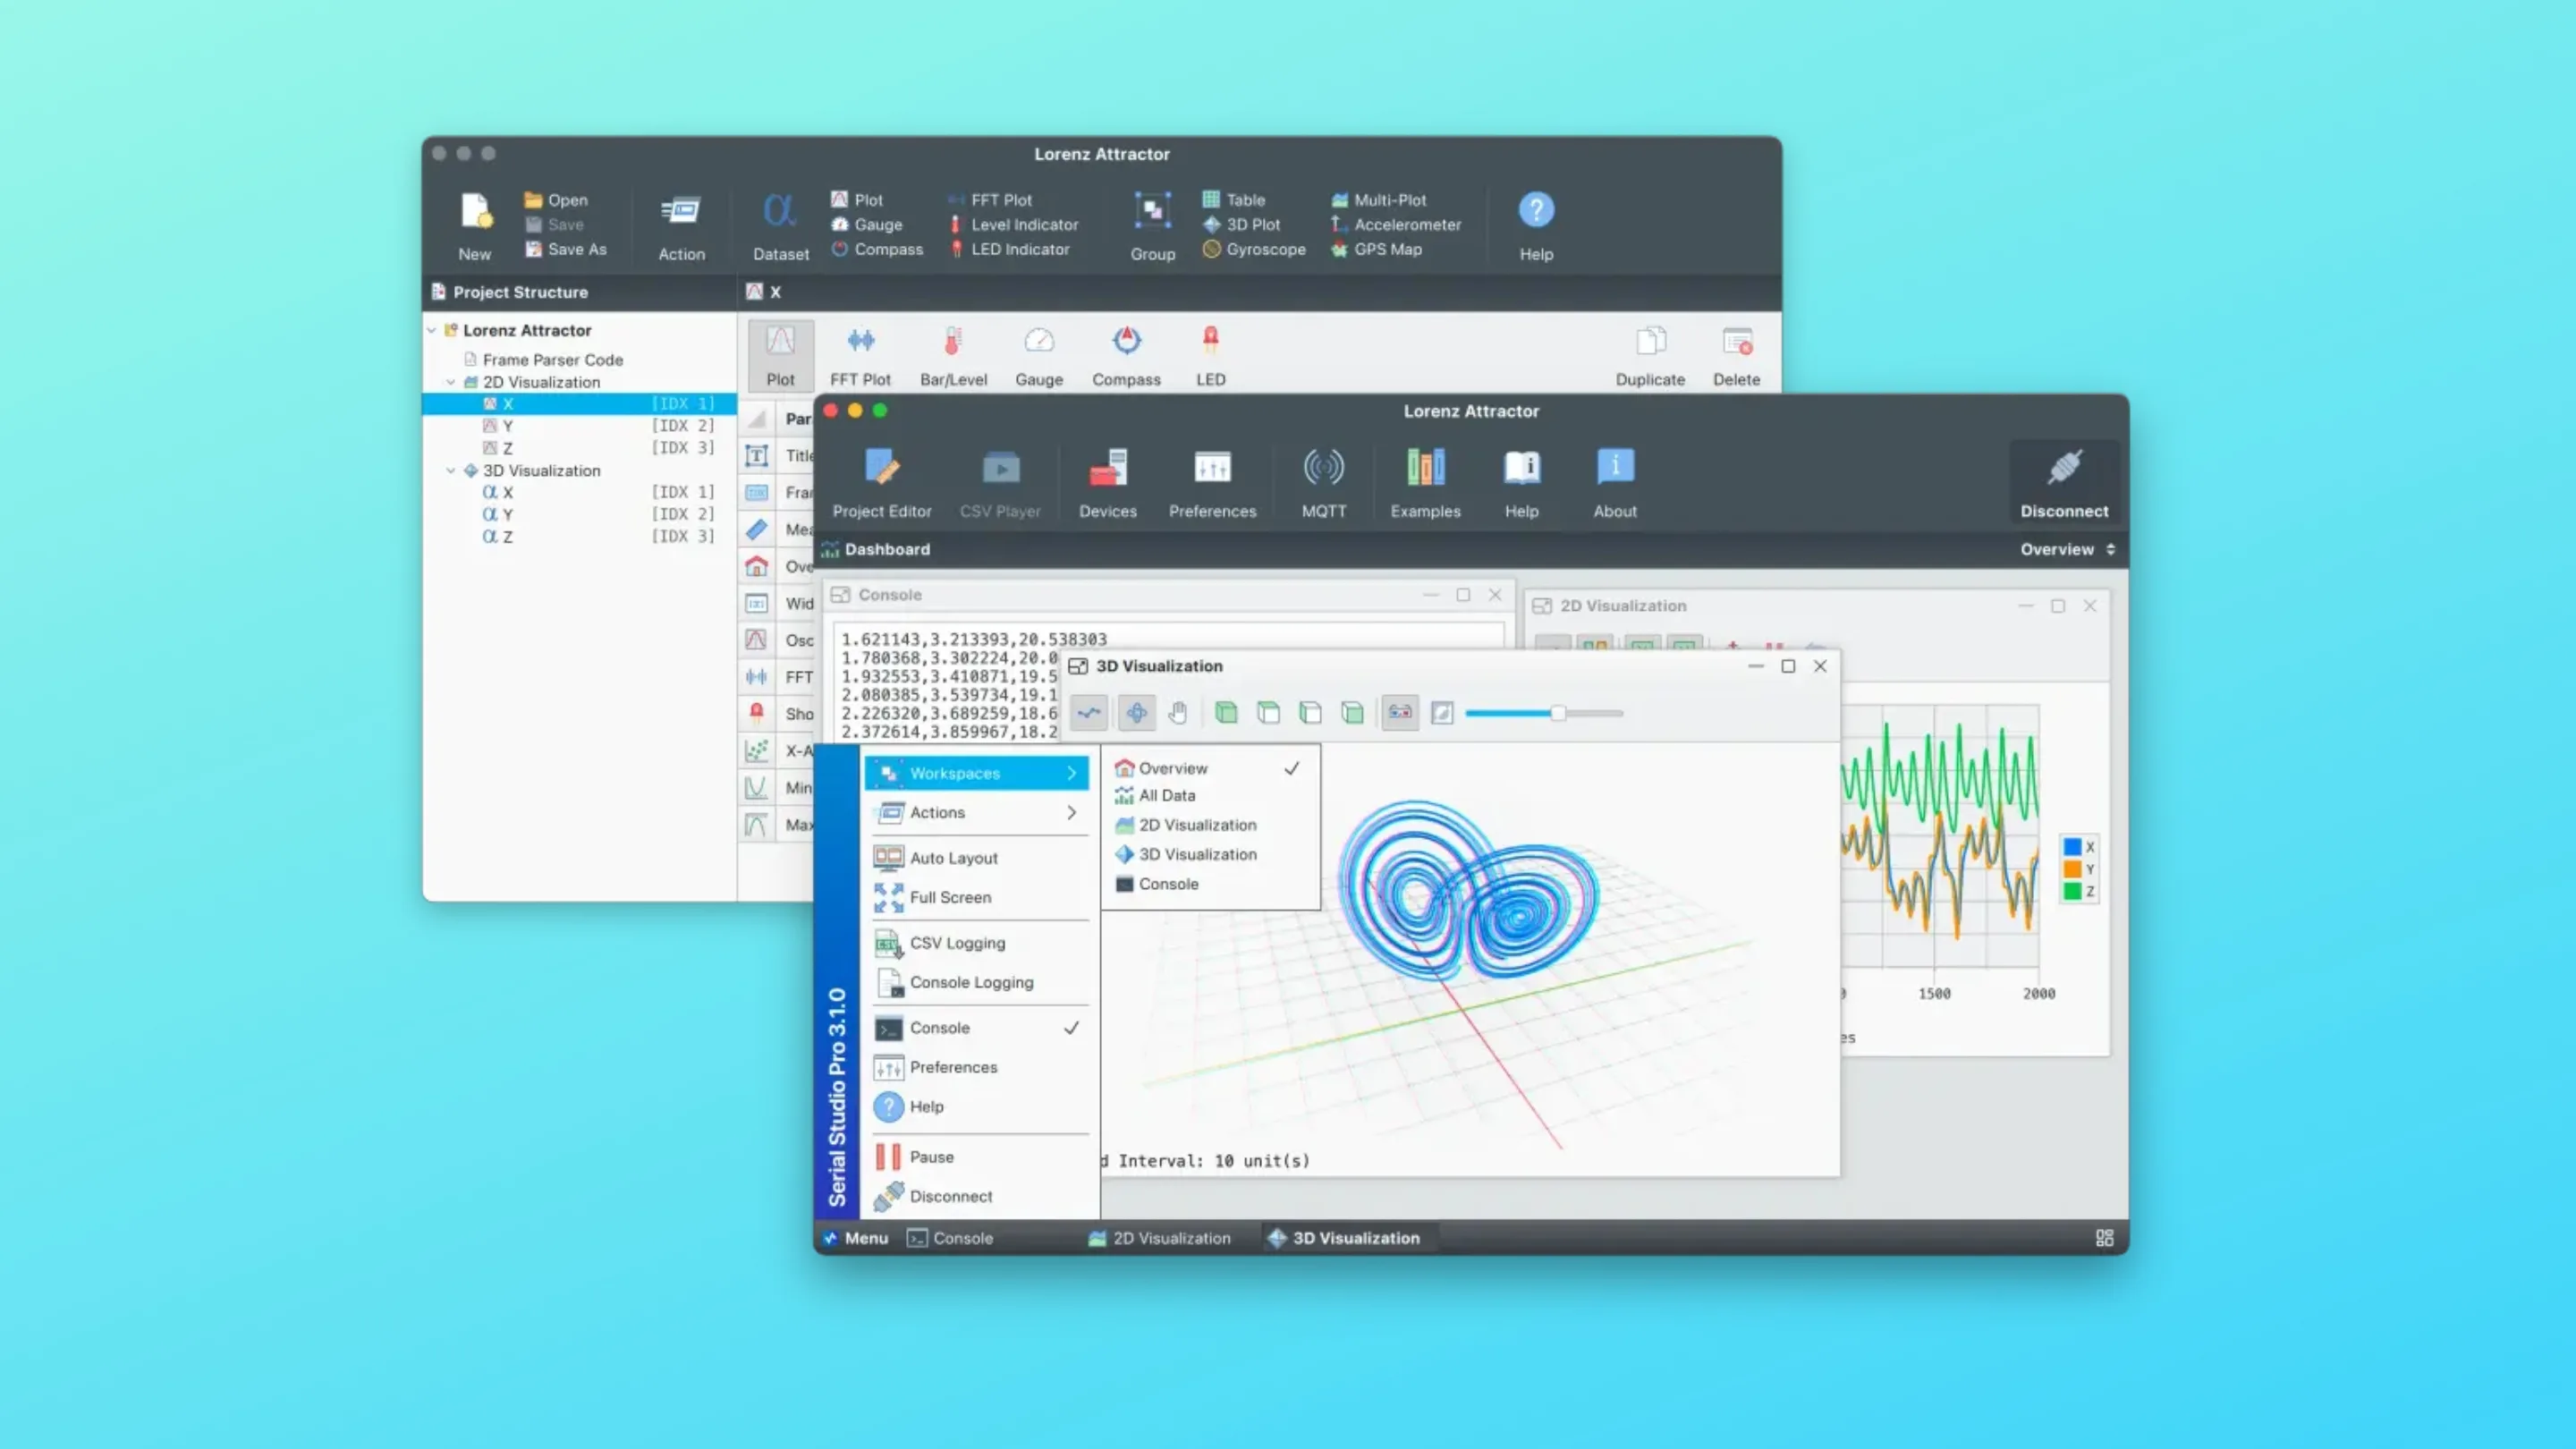The width and height of the screenshot is (2576, 1449).
Task: Click the Disconnect button in toolbar
Action: 2063,484
